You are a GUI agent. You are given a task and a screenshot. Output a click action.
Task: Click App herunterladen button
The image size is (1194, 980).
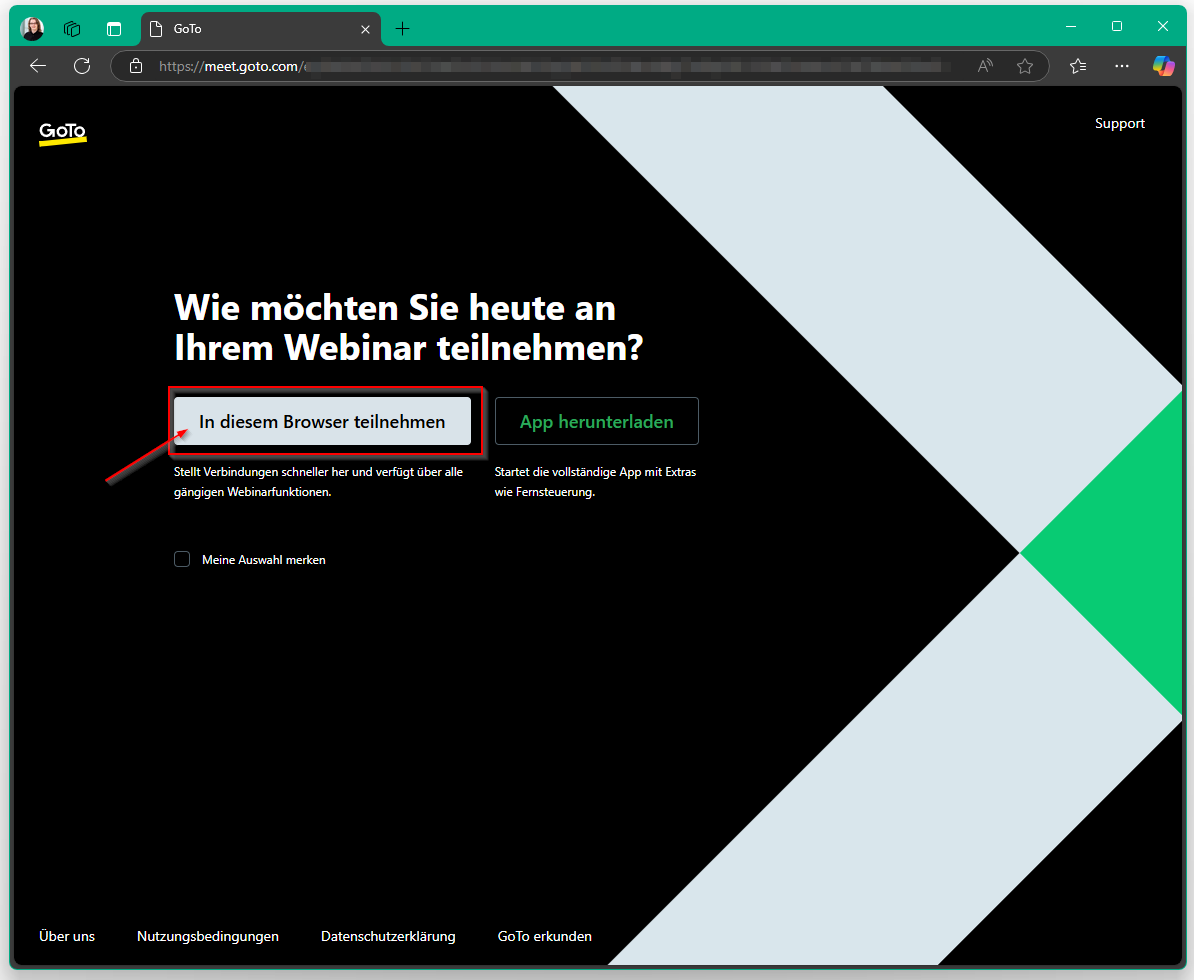[596, 421]
